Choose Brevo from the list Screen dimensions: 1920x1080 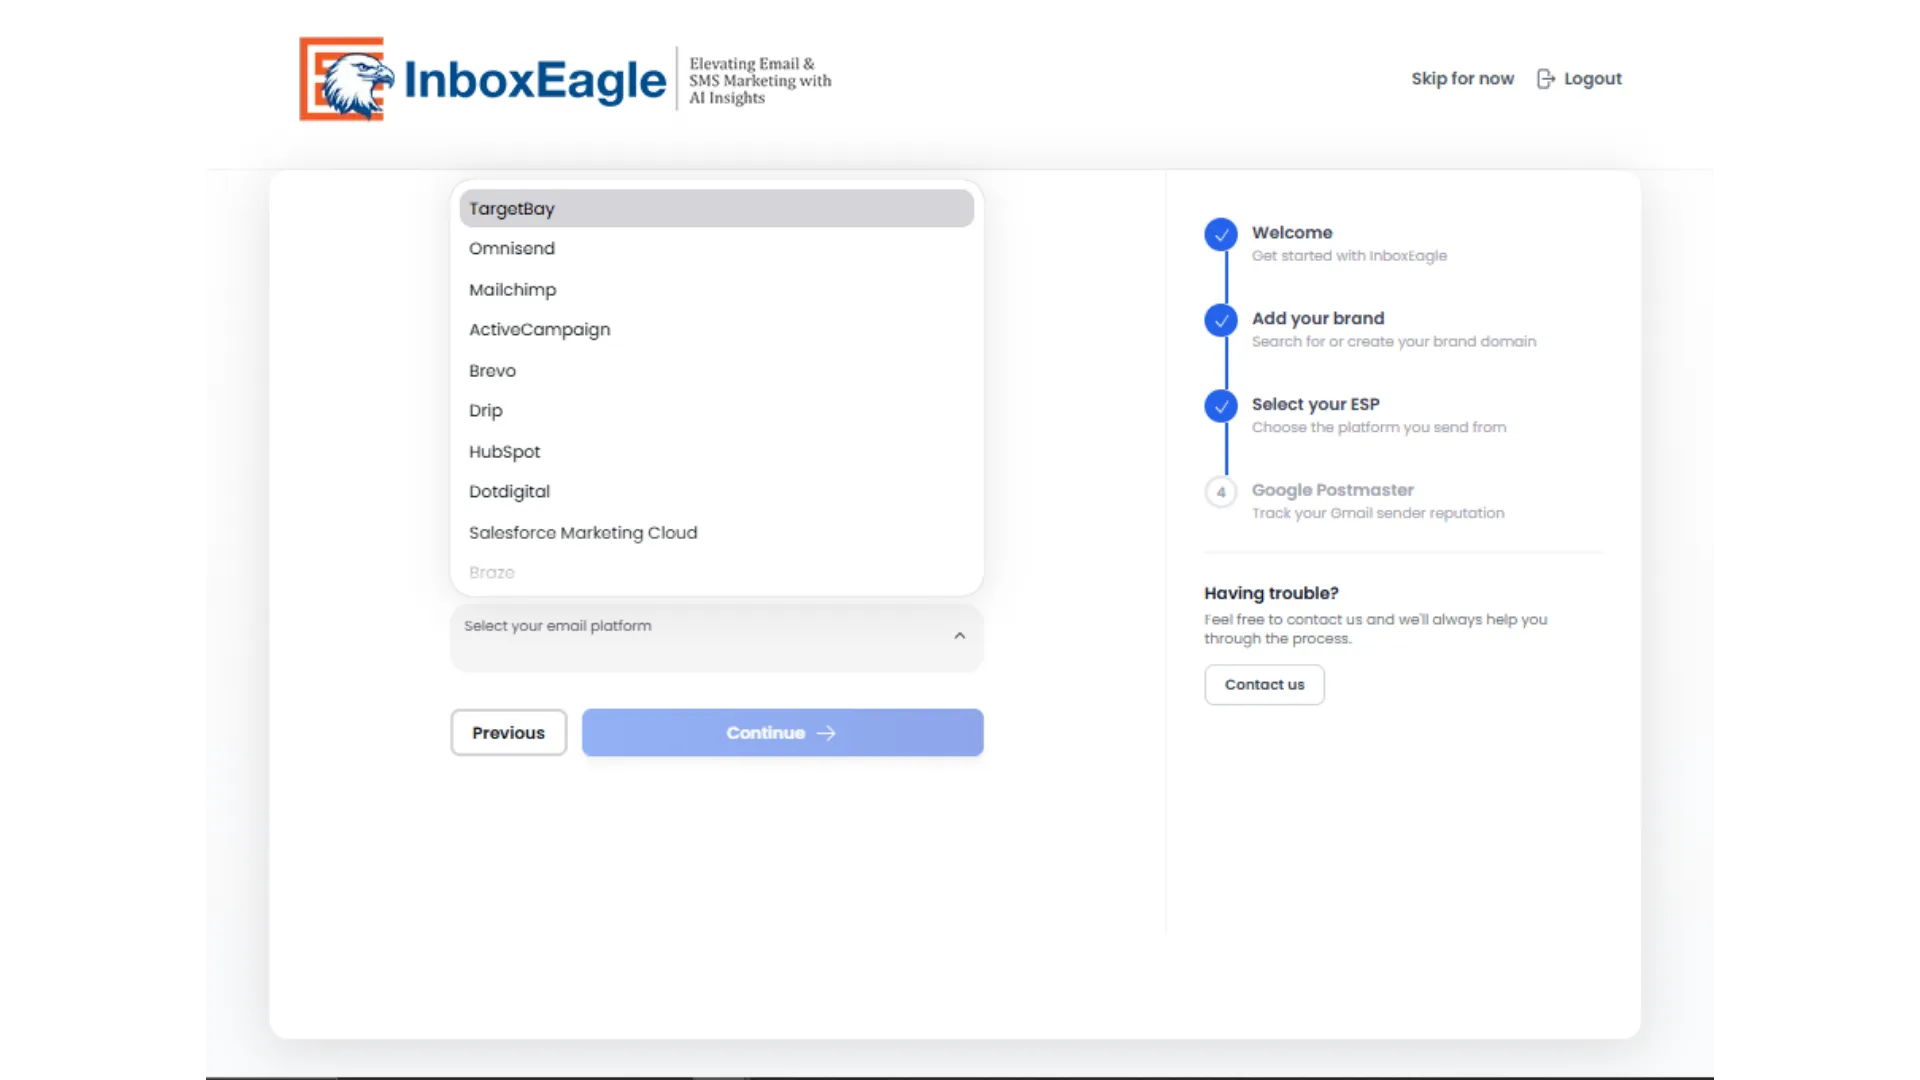coord(716,370)
